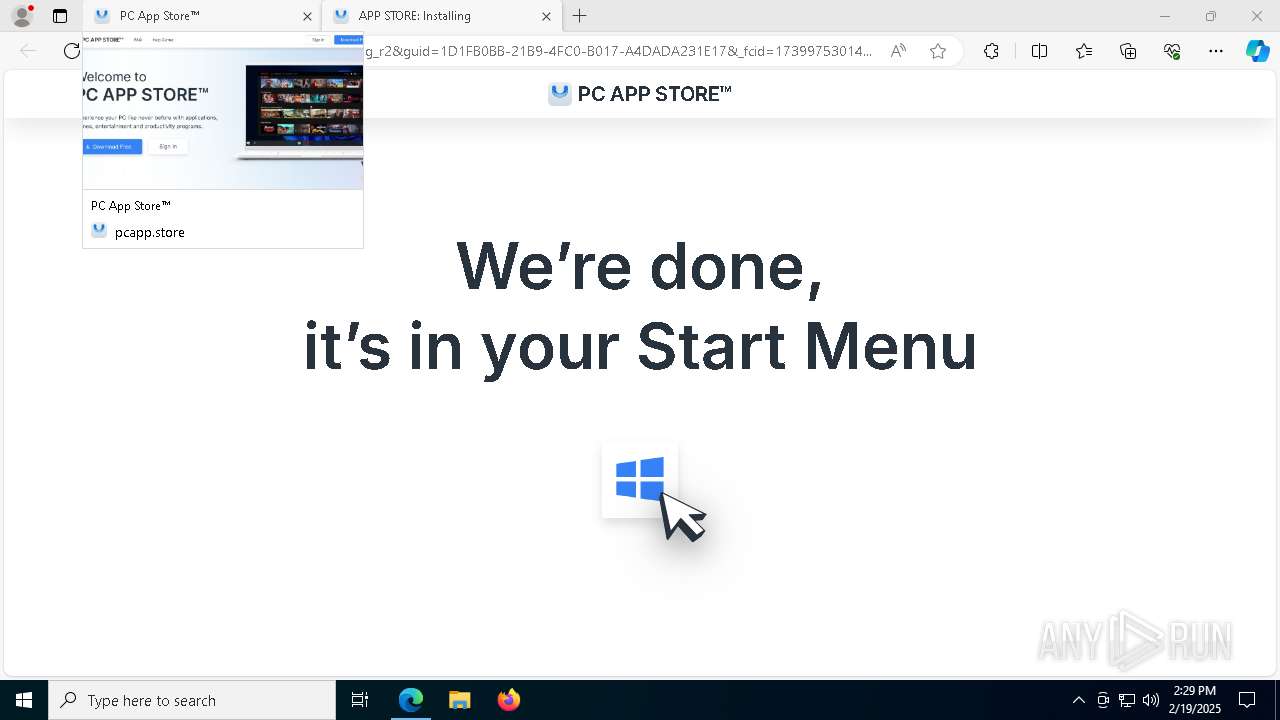This screenshot has height=720, width=1280.
Task: Click the taskbar search box
Action: [x=192, y=700]
